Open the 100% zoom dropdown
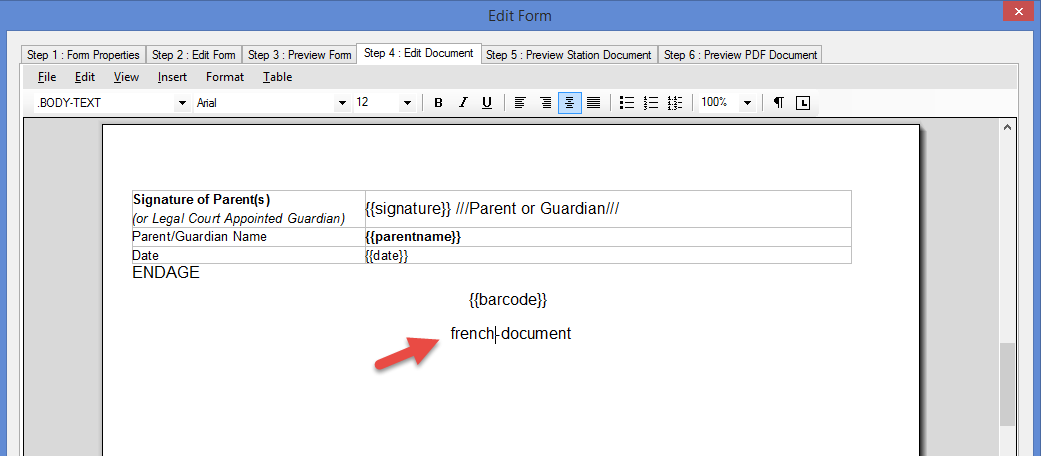The height and width of the screenshot is (456, 1041). (x=748, y=104)
